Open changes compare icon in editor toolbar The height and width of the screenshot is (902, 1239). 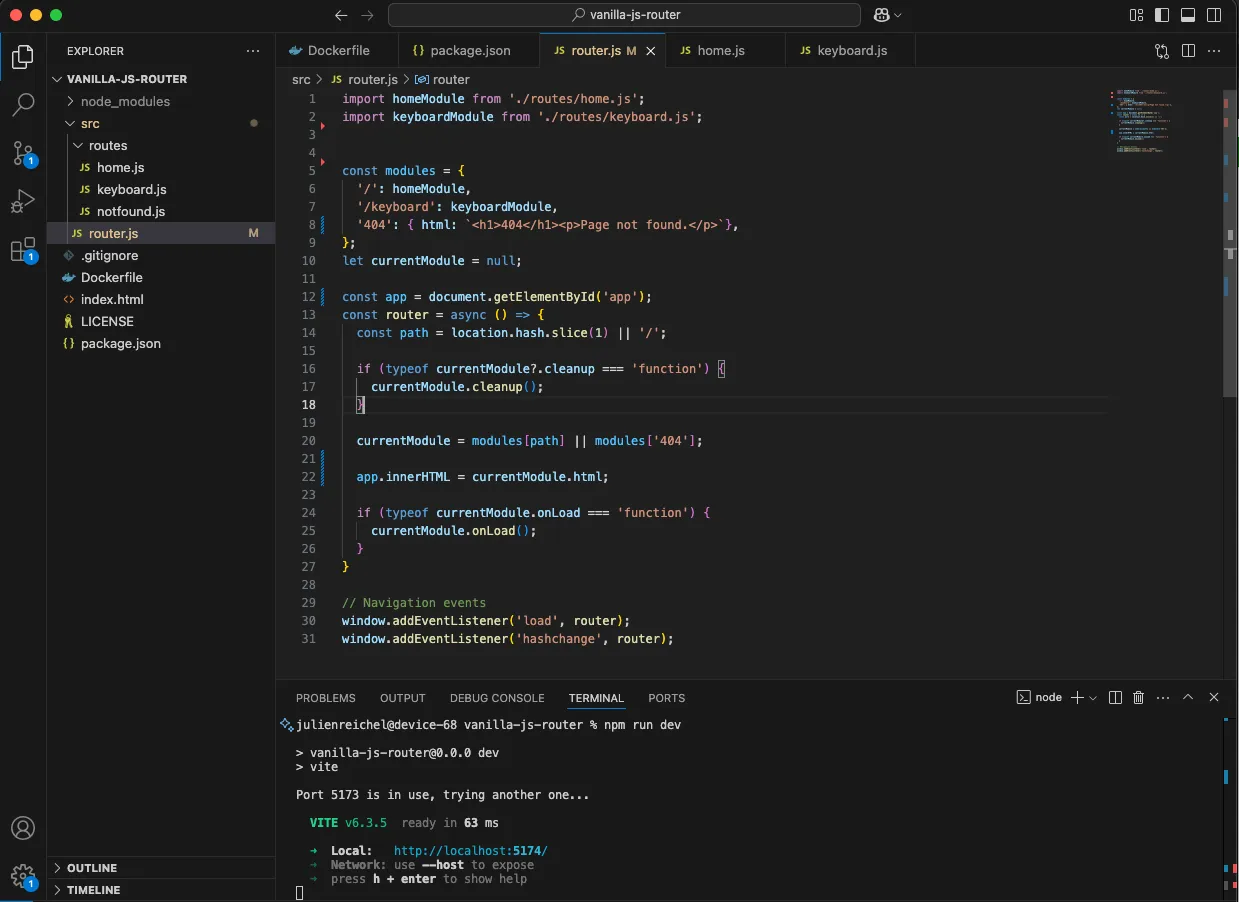[x=1162, y=51]
